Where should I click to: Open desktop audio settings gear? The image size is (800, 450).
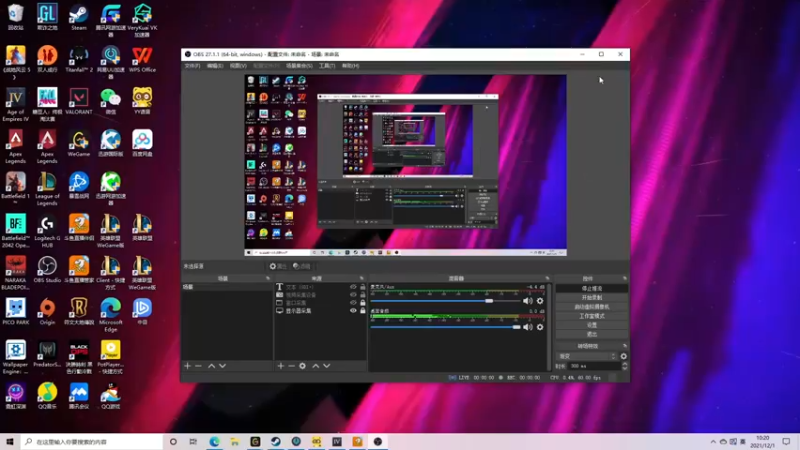540,327
